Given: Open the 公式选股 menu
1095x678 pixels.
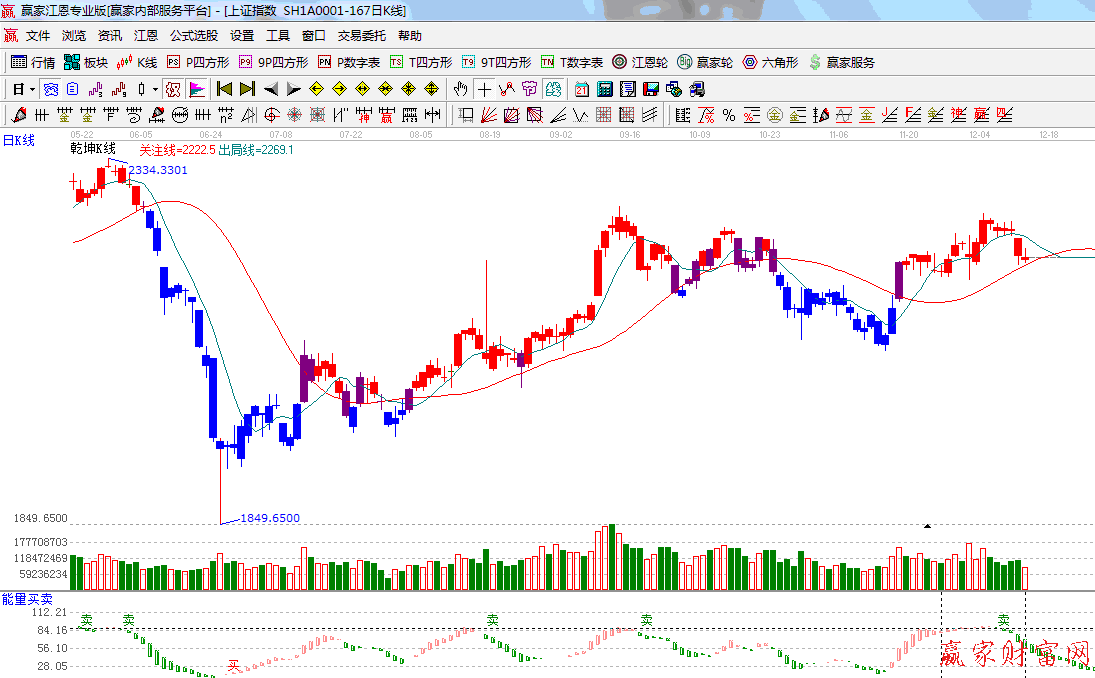Looking at the screenshot, I should [193, 36].
